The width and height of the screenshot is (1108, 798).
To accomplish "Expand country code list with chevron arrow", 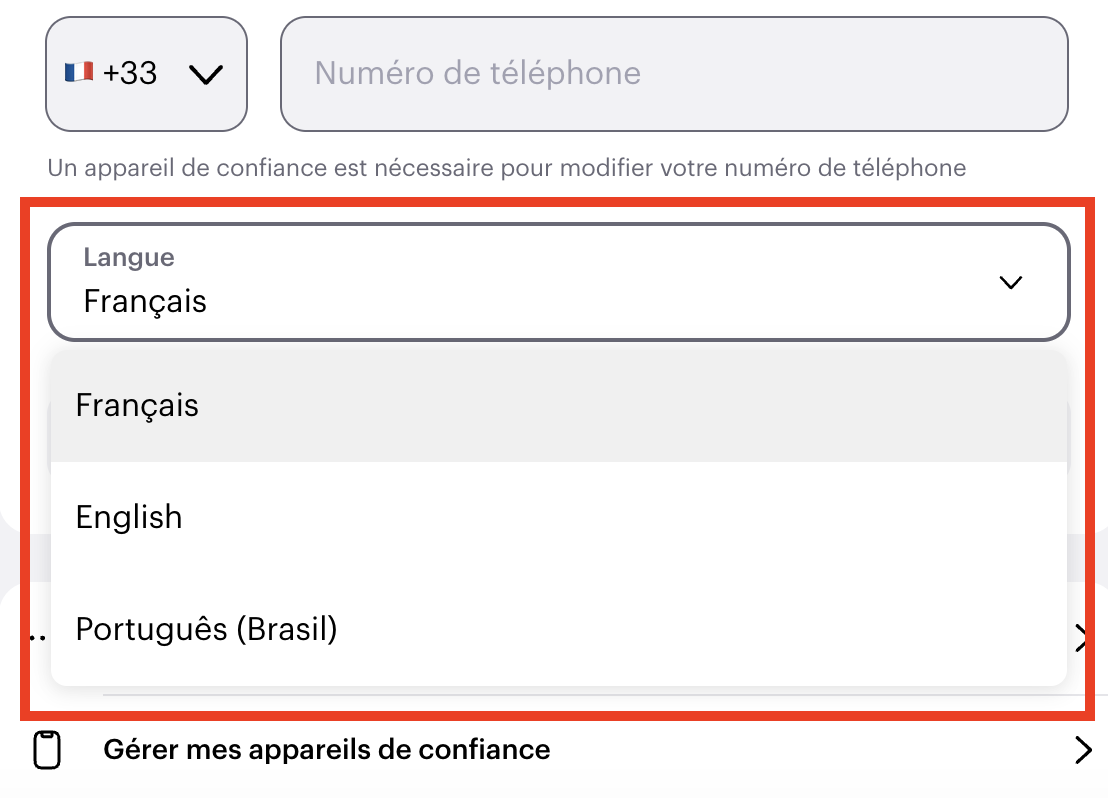I will 206,74.
